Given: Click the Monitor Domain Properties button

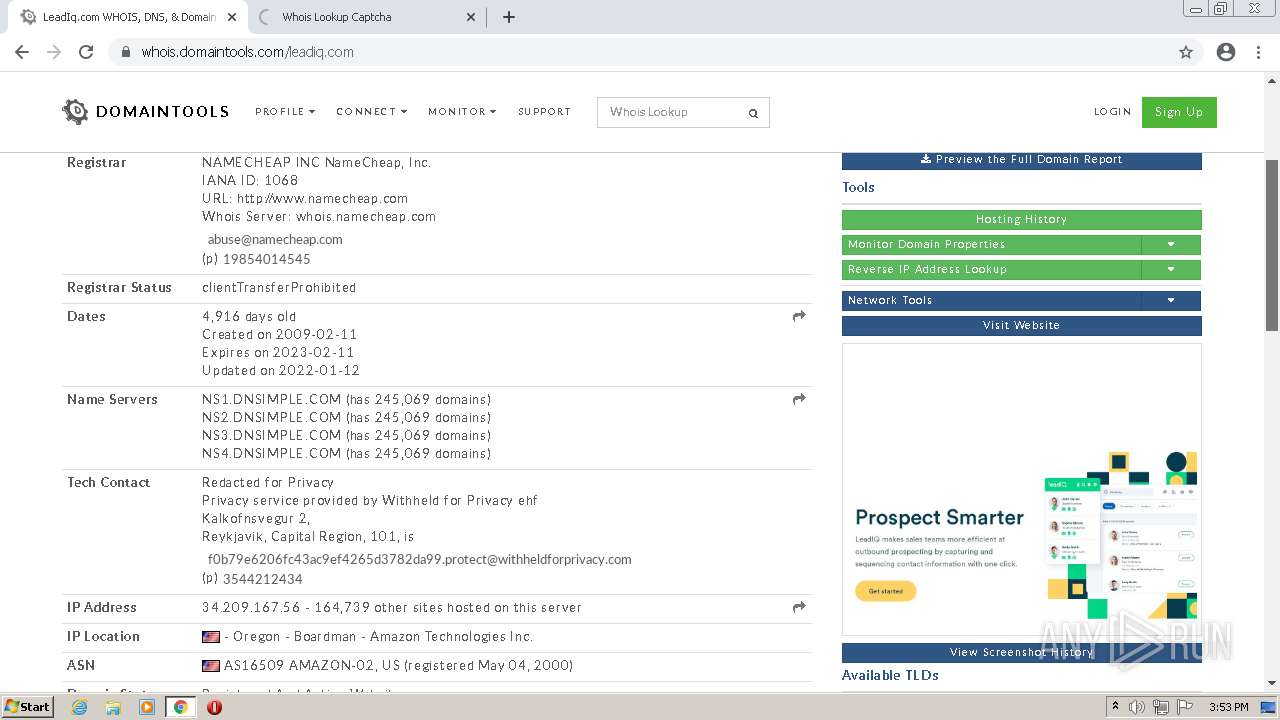Looking at the screenshot, I should (991, 244).
